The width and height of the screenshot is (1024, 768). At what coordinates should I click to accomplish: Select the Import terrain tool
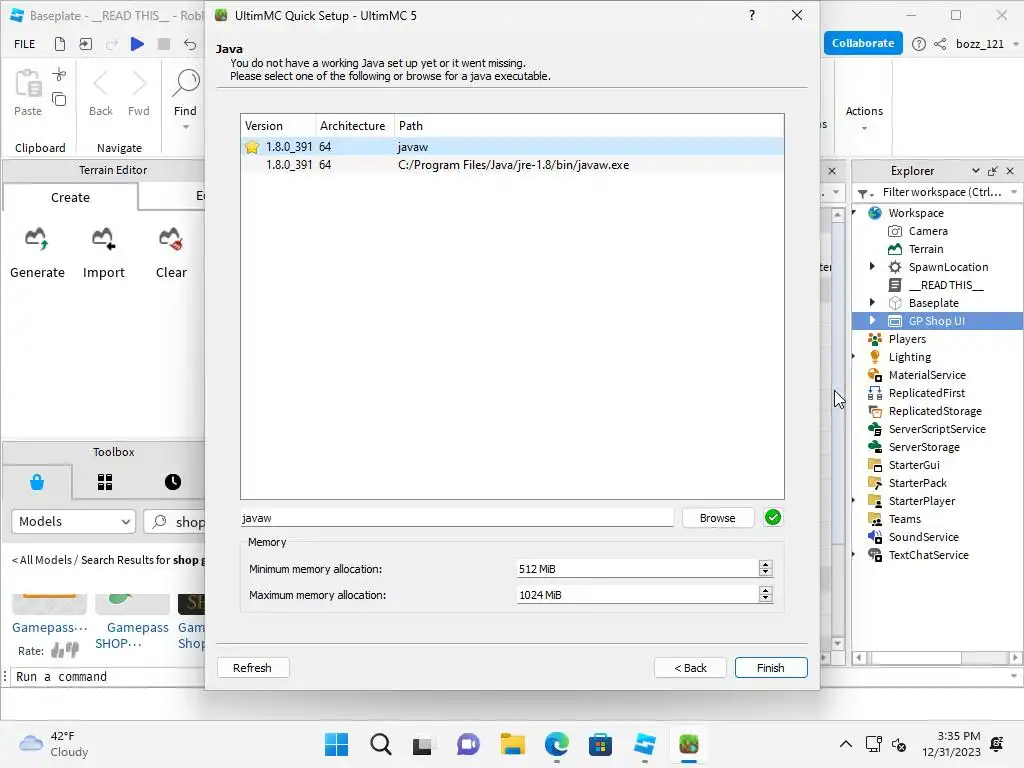pos(104,254)
